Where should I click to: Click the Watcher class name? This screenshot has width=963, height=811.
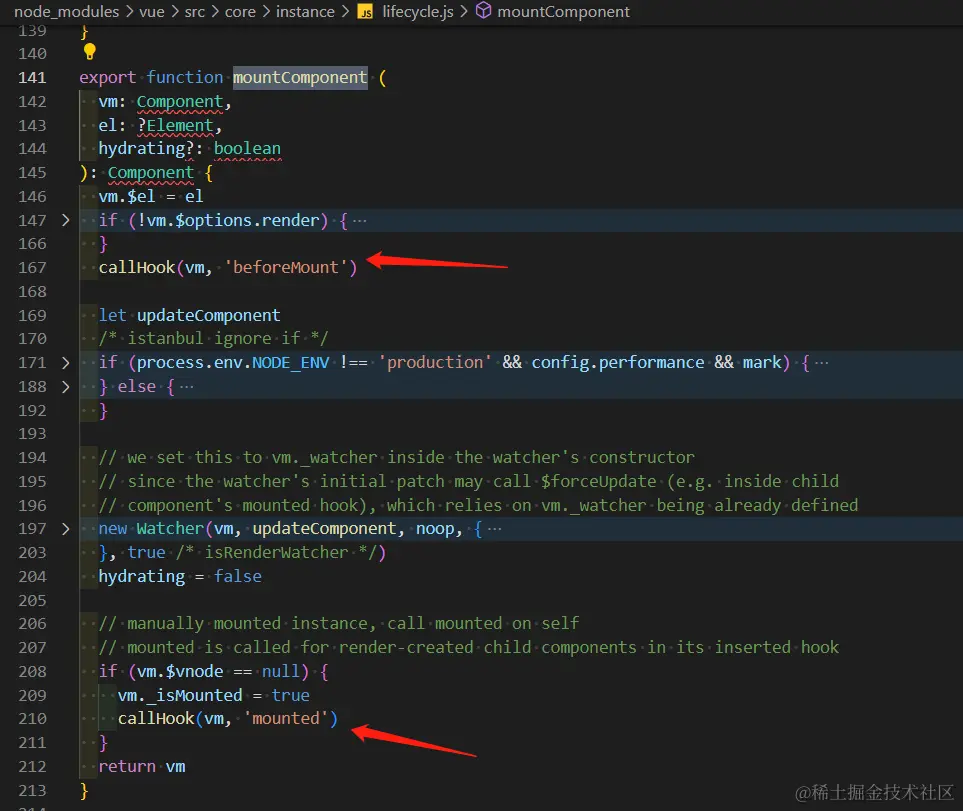(x=170, y=529)
